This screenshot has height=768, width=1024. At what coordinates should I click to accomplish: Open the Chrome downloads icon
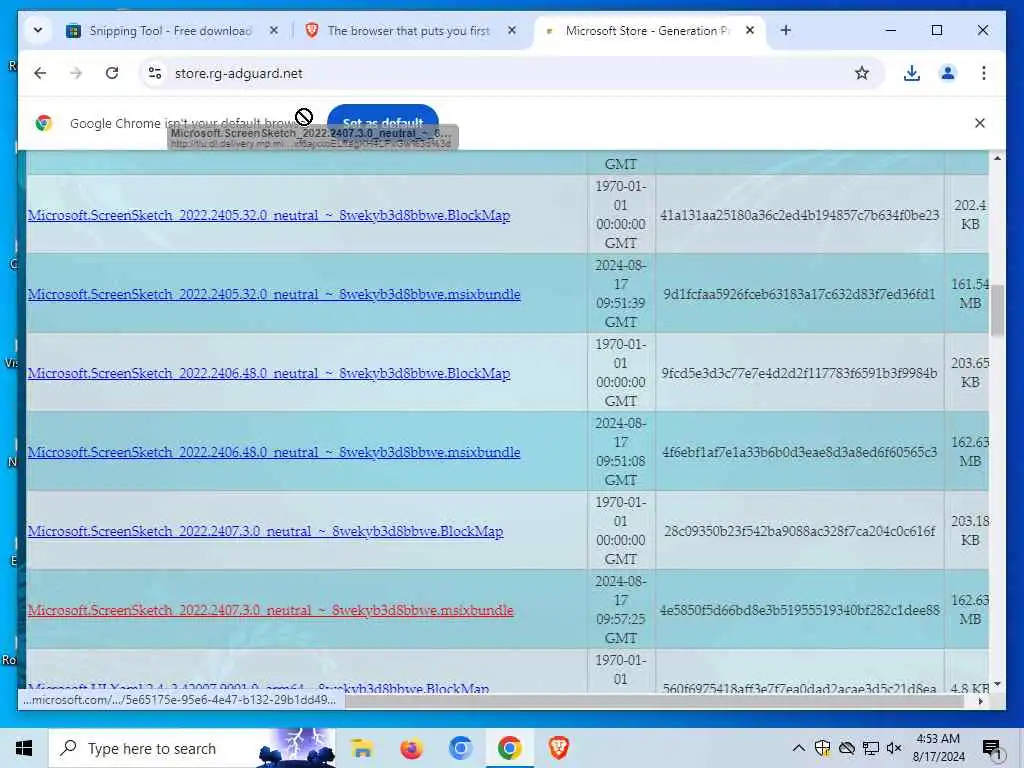tap(912, 73)
